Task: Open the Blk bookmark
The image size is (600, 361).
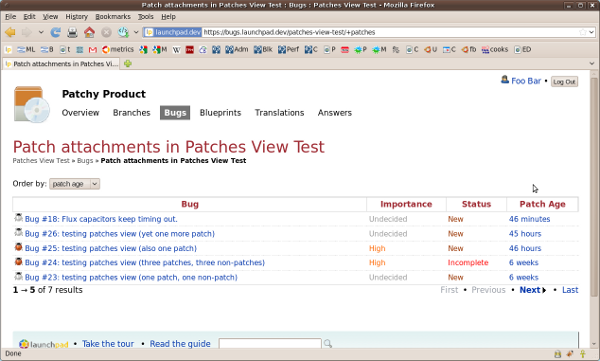Action: pos(263,49)
